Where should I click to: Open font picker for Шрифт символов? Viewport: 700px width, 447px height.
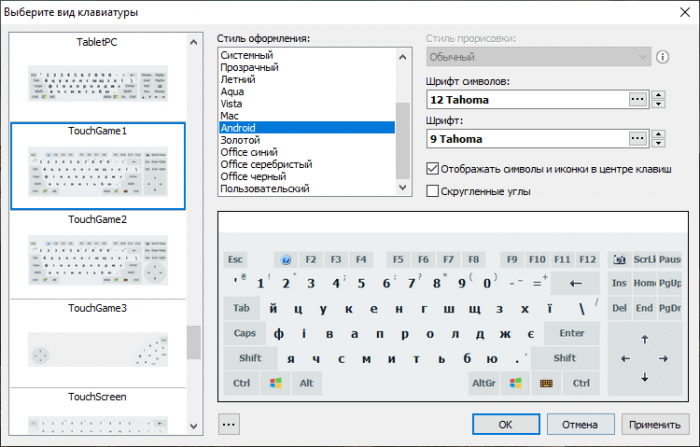tap(637, 99)
